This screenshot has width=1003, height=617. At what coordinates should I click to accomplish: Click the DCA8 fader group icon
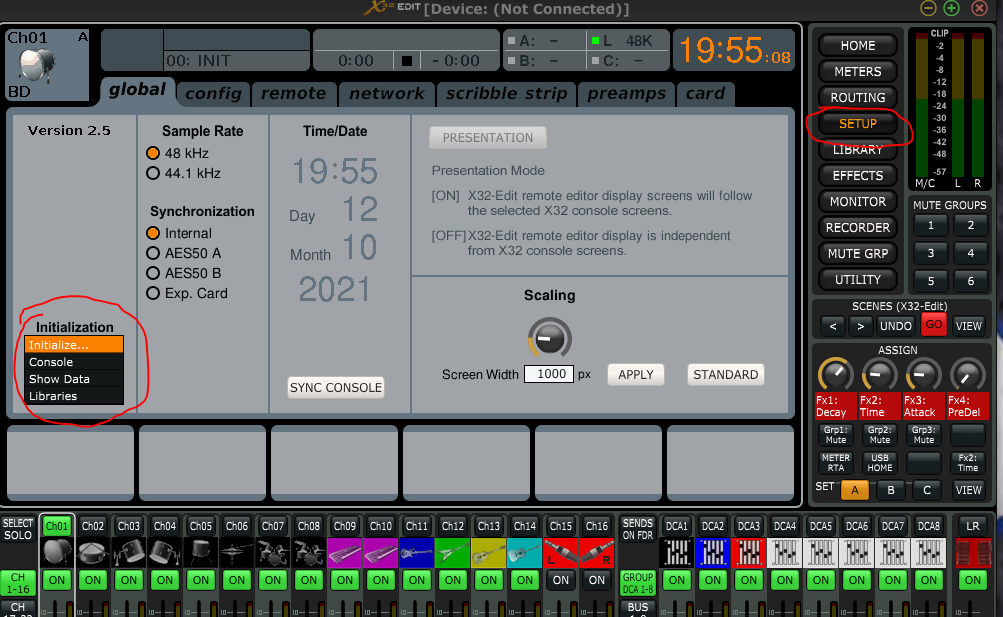click(x=929, y=552)
